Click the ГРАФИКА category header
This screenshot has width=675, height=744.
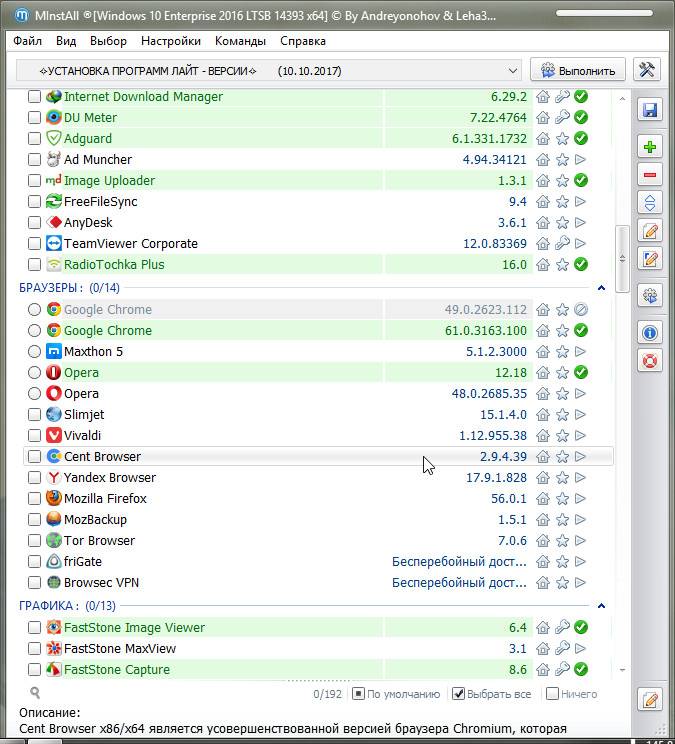click(x=67, y=606)
